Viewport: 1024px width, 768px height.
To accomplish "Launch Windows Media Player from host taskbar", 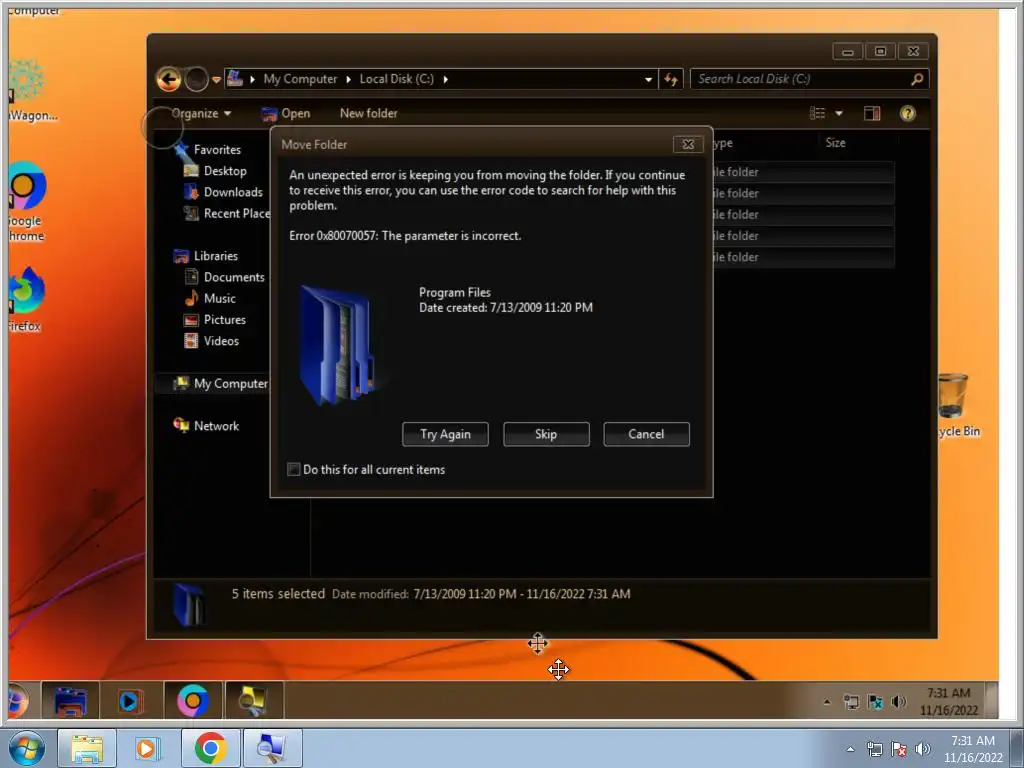I will click(148, 748).
